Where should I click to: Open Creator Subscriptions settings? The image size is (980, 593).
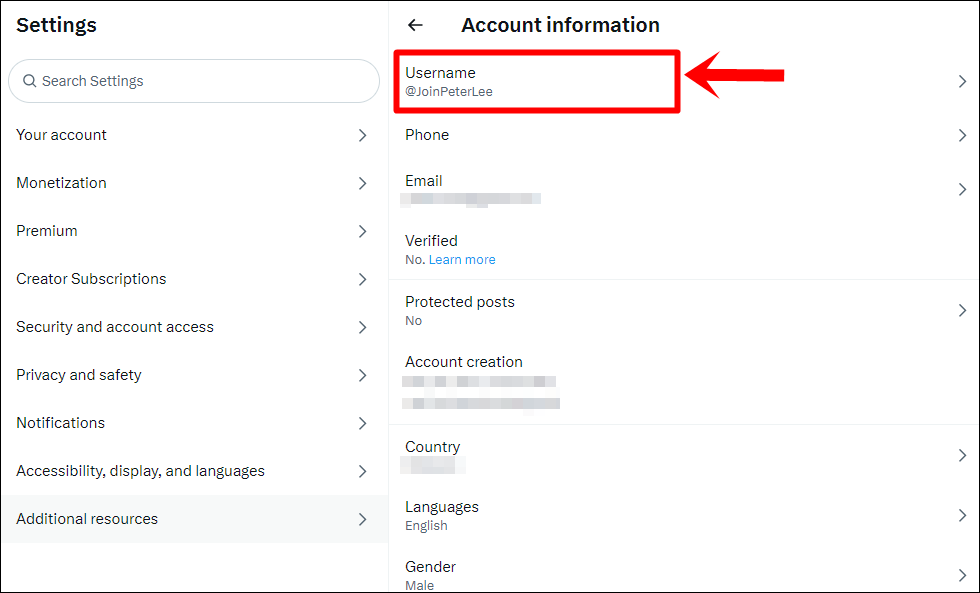(x=190, y=278)
